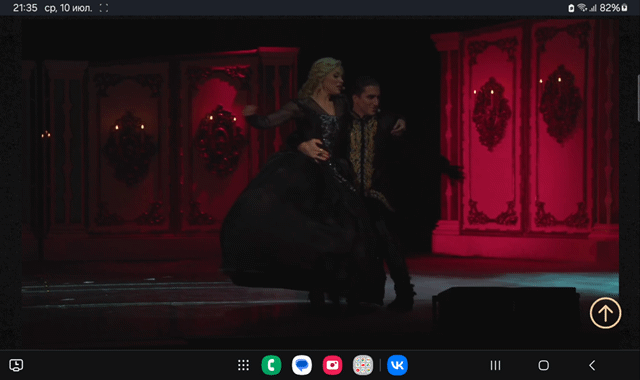The height and width of the screenshot is (380, 640).
Task: Grab the scrollbar on the right edge
Action: (638, 98)
